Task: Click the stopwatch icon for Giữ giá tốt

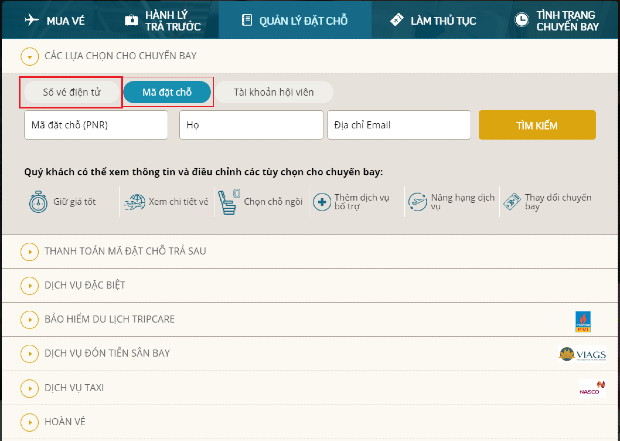Action: (x=38, y=201)
